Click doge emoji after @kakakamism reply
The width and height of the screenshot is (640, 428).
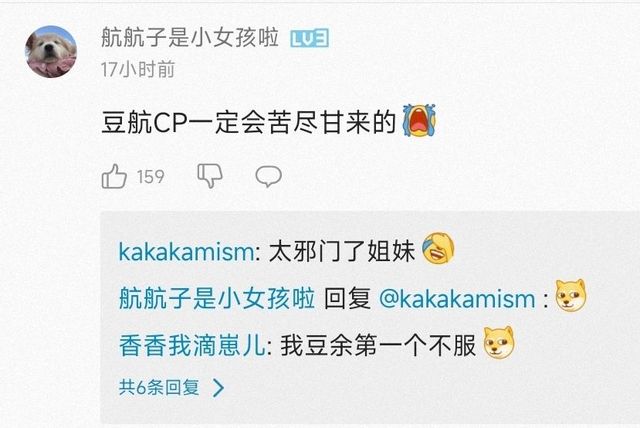[x=571, y=296]
